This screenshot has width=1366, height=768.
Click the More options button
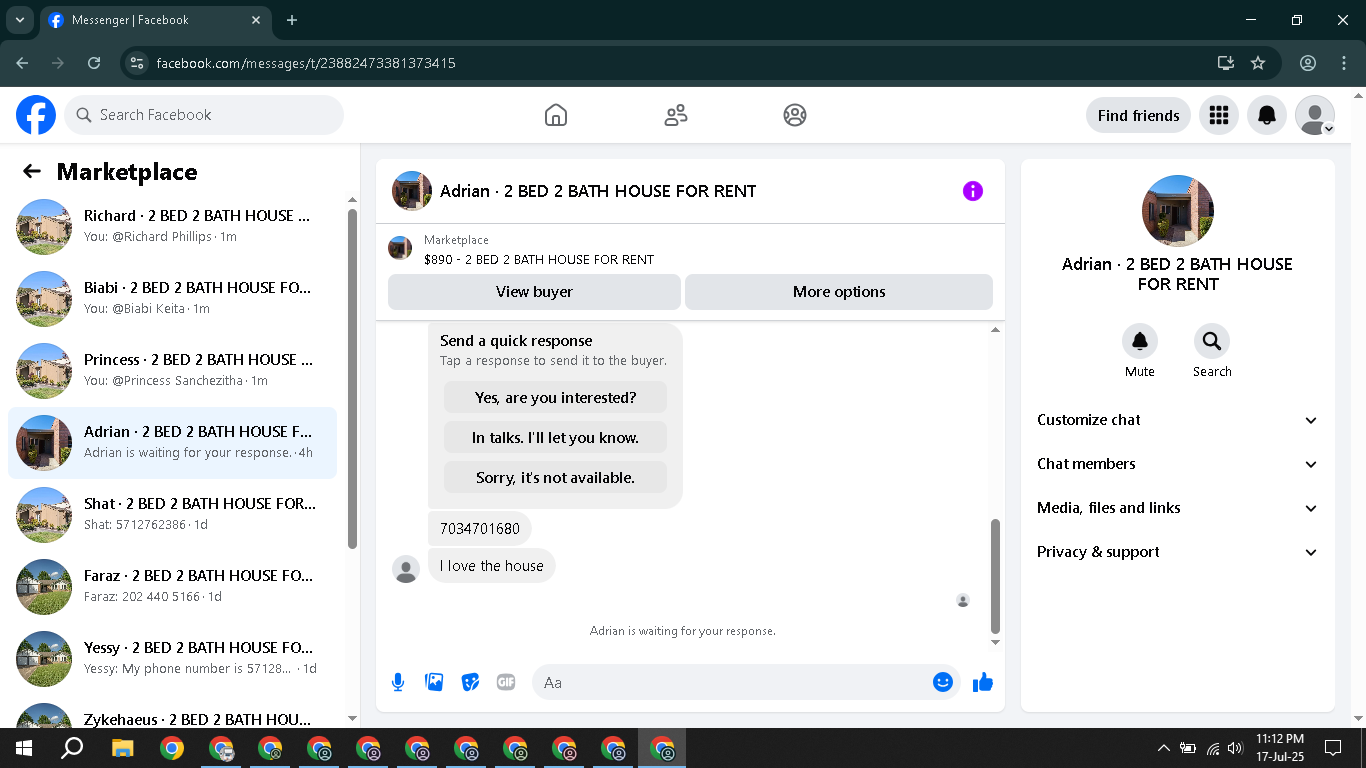click(839, 292)
